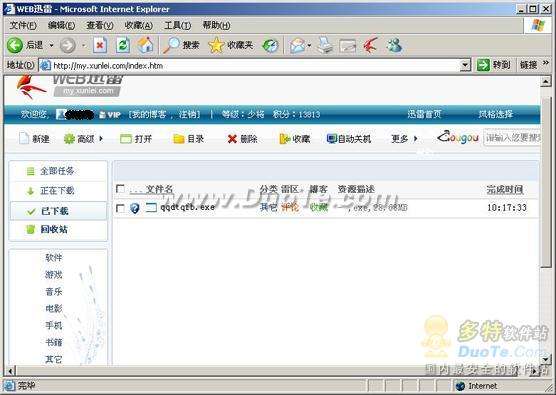This screenshot has height=395, width=556.
Task: Click the 自动关机 monitor icon
Action: coord(332,138)
